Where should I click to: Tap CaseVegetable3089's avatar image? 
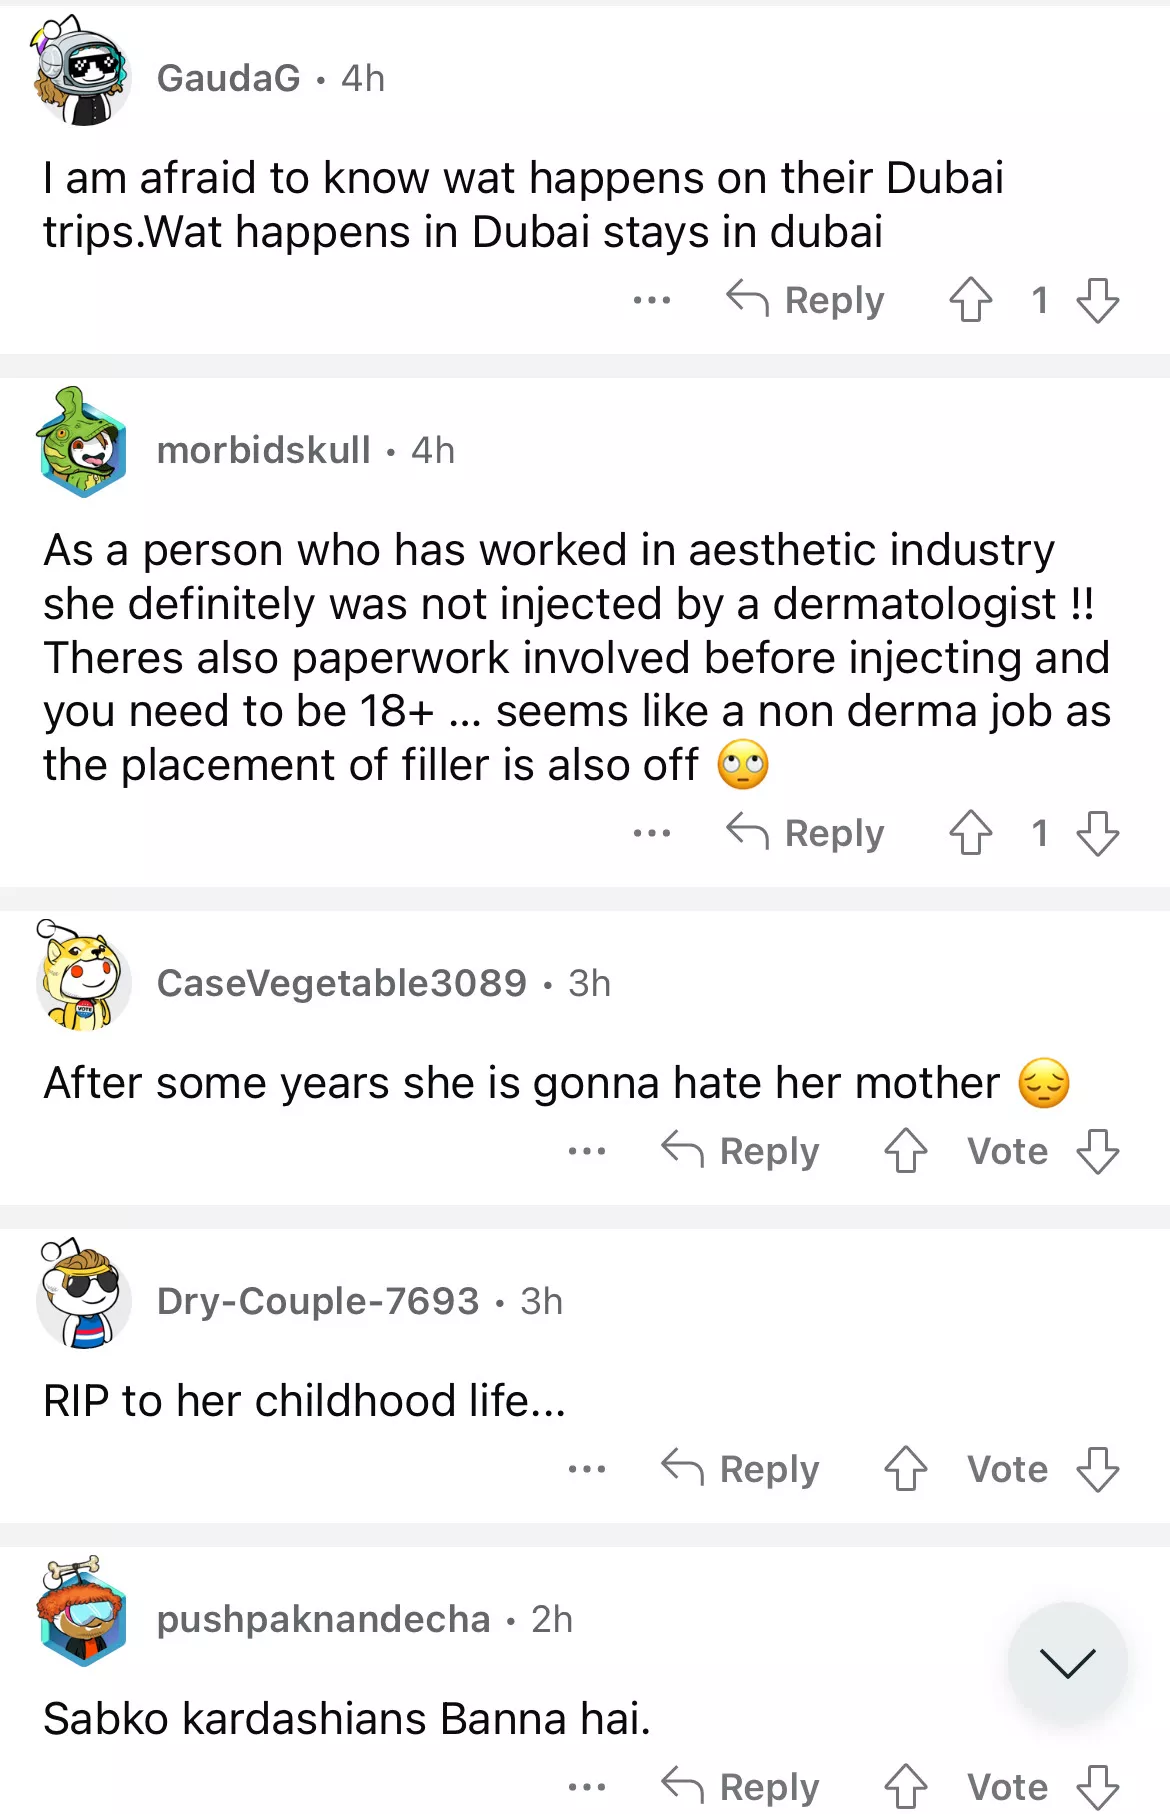tap(83, 977)
